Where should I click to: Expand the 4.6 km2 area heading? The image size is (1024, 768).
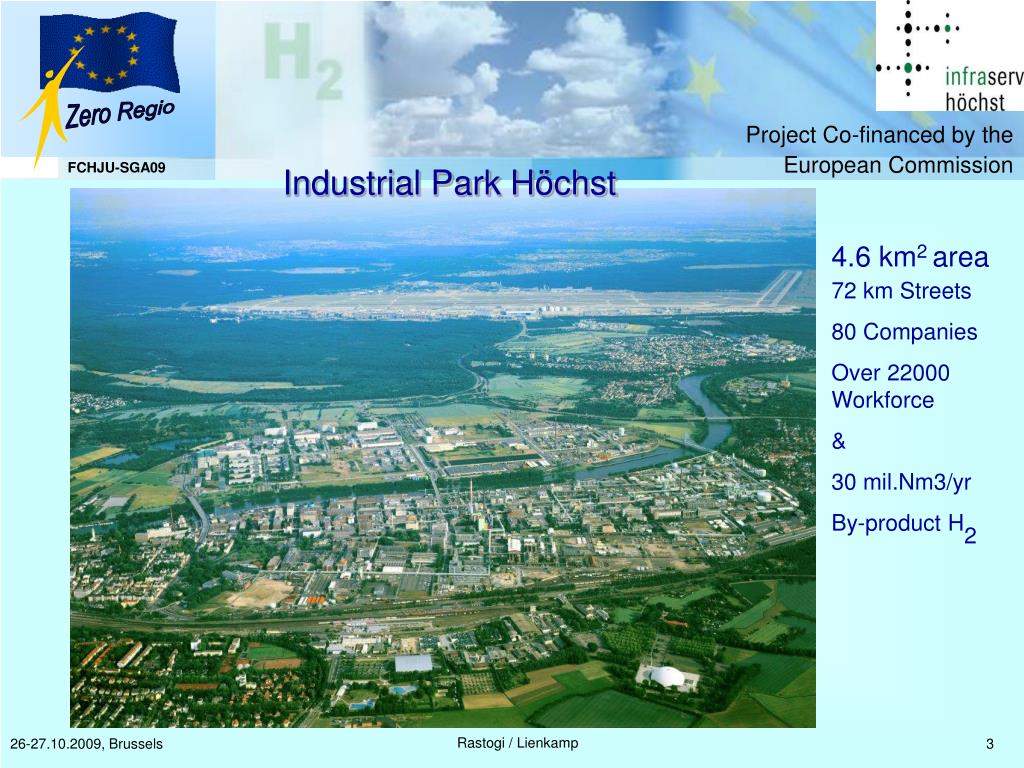[x=911, y=256]
